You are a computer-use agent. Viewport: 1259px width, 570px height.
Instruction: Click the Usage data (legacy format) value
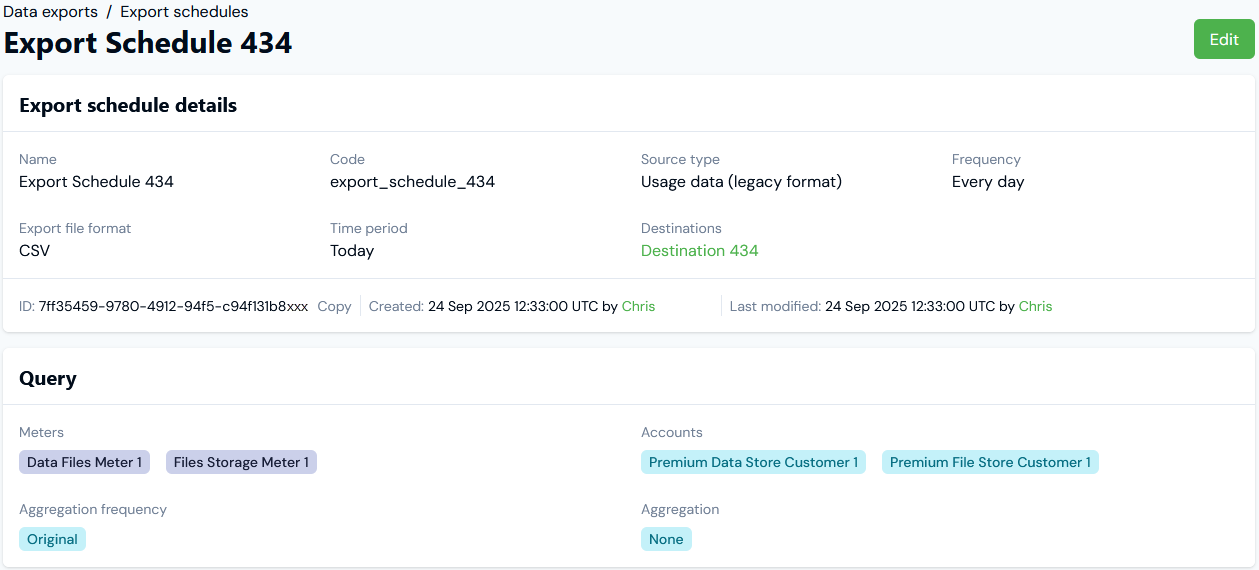point(741,182)
